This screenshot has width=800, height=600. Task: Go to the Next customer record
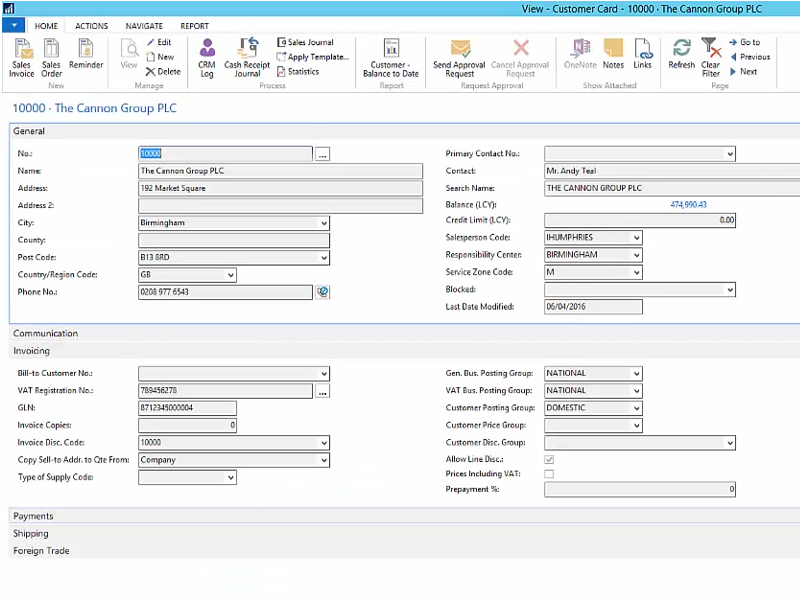coord(743,72)
